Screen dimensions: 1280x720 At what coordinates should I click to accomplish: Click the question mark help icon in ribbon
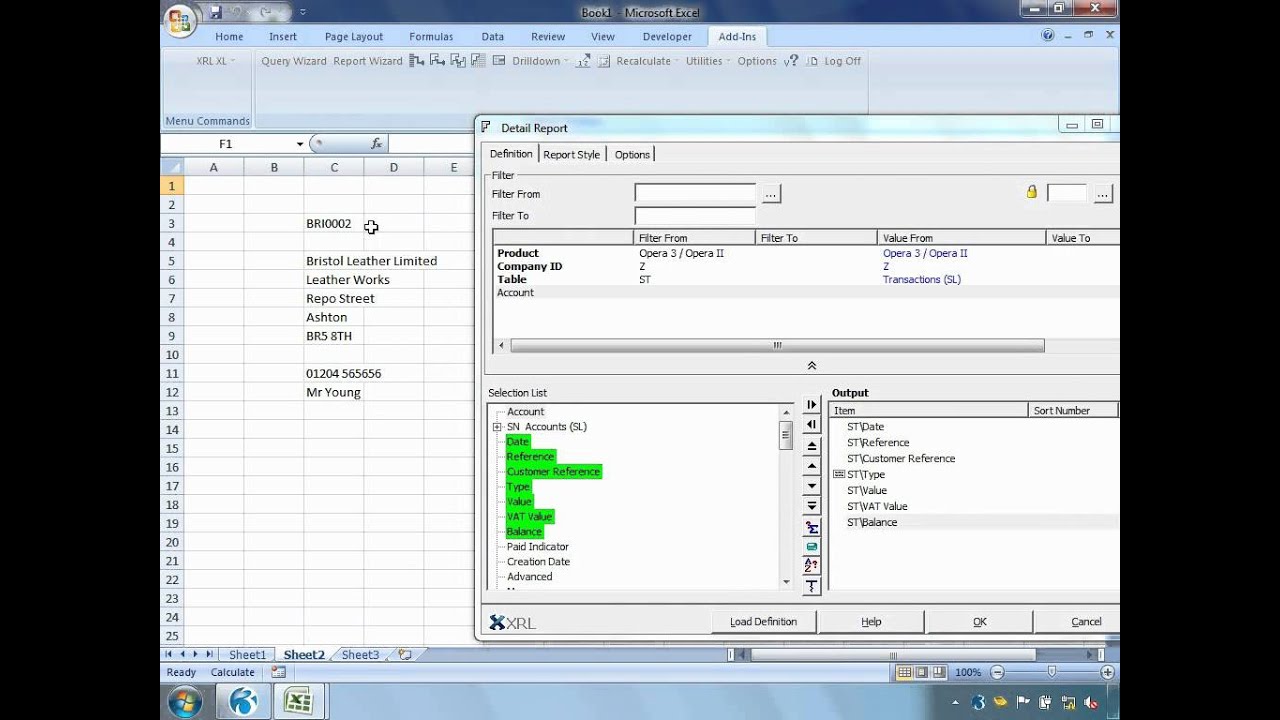790,61
